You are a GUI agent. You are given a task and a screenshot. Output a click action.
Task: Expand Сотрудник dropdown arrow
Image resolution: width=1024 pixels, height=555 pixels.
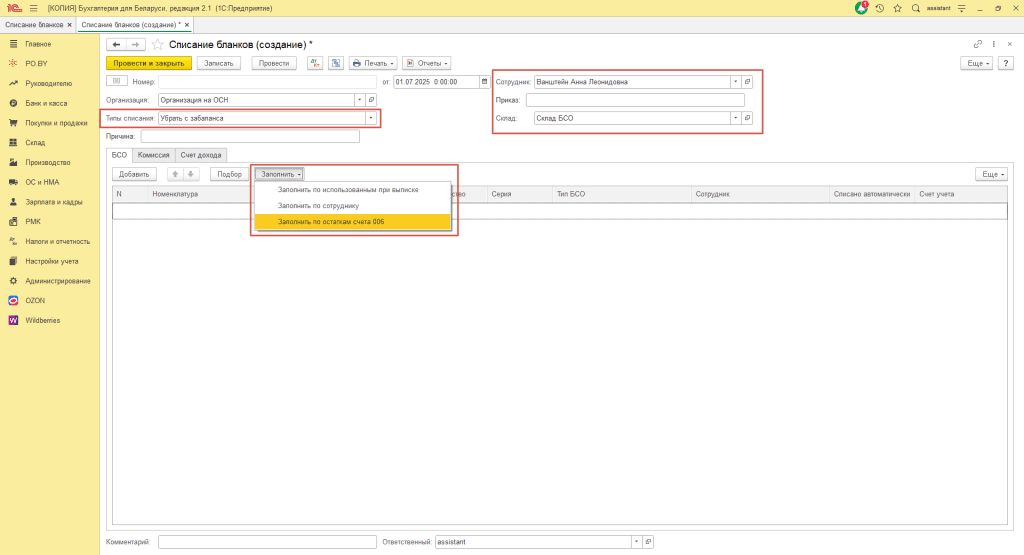click(735, 82)
